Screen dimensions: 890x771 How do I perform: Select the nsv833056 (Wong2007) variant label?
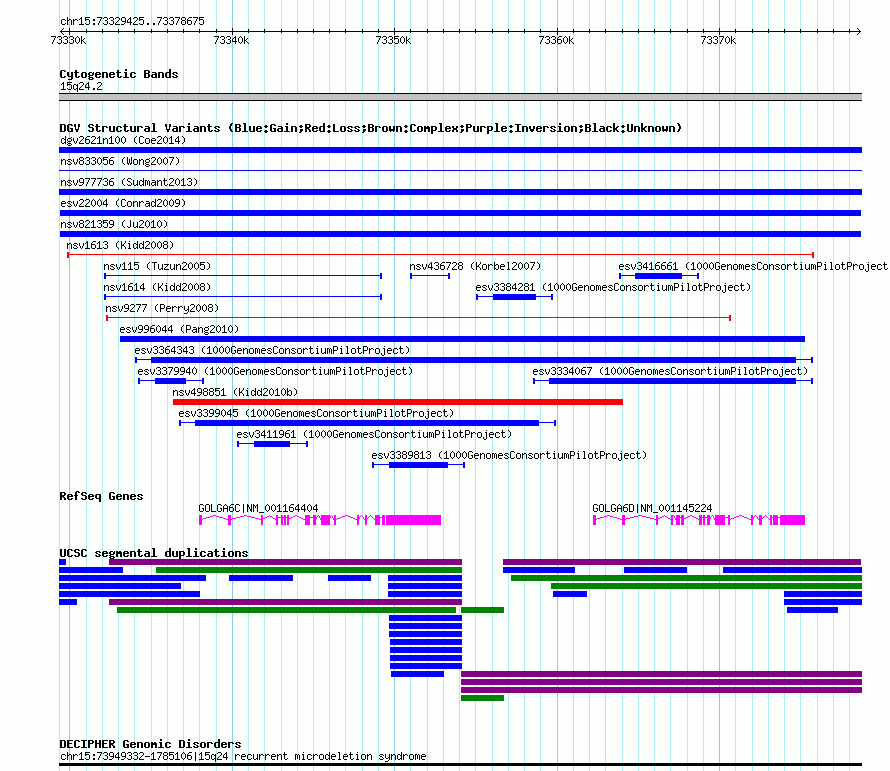[120, 161]
